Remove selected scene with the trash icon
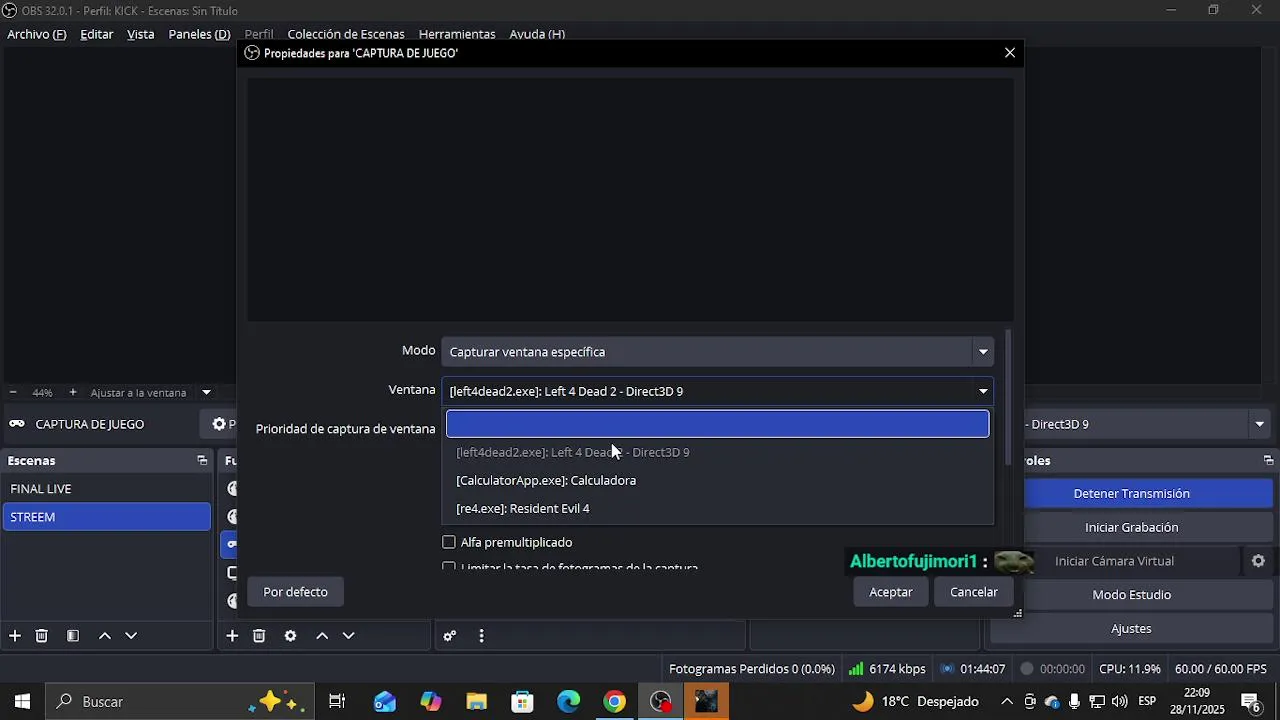 42,636
